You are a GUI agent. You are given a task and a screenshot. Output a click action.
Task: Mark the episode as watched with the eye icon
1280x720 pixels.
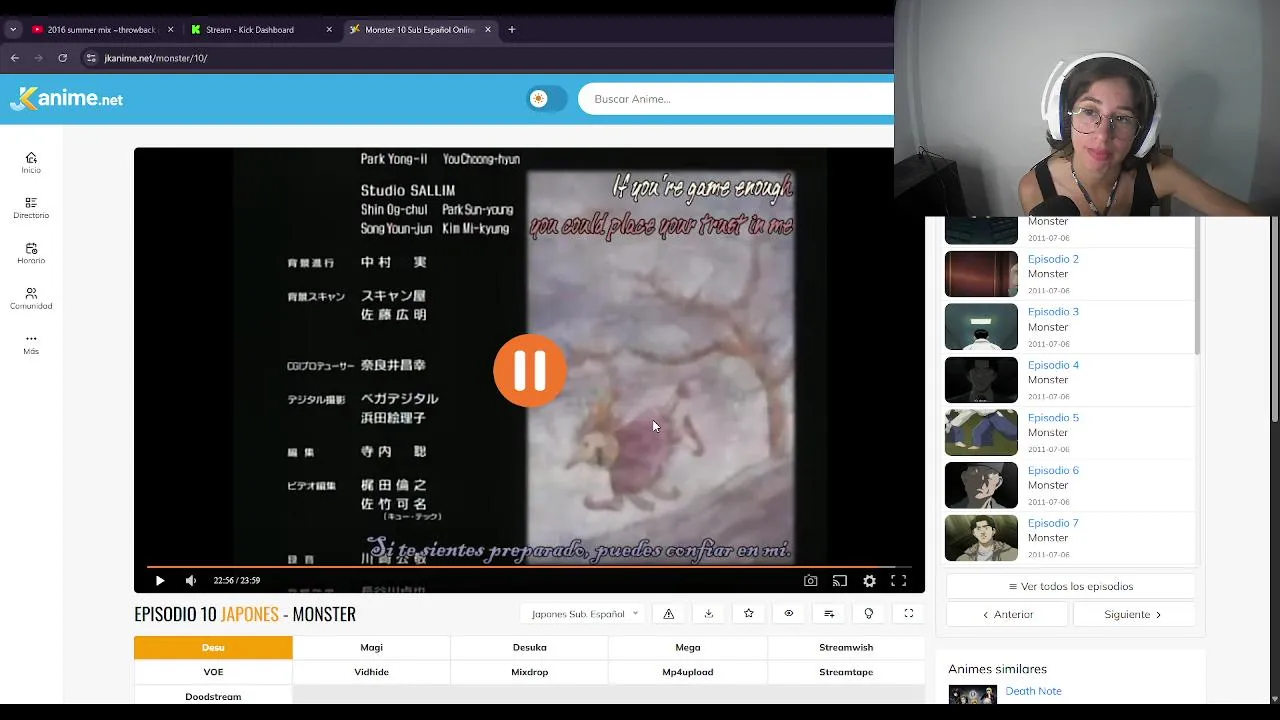coord(789,614)
